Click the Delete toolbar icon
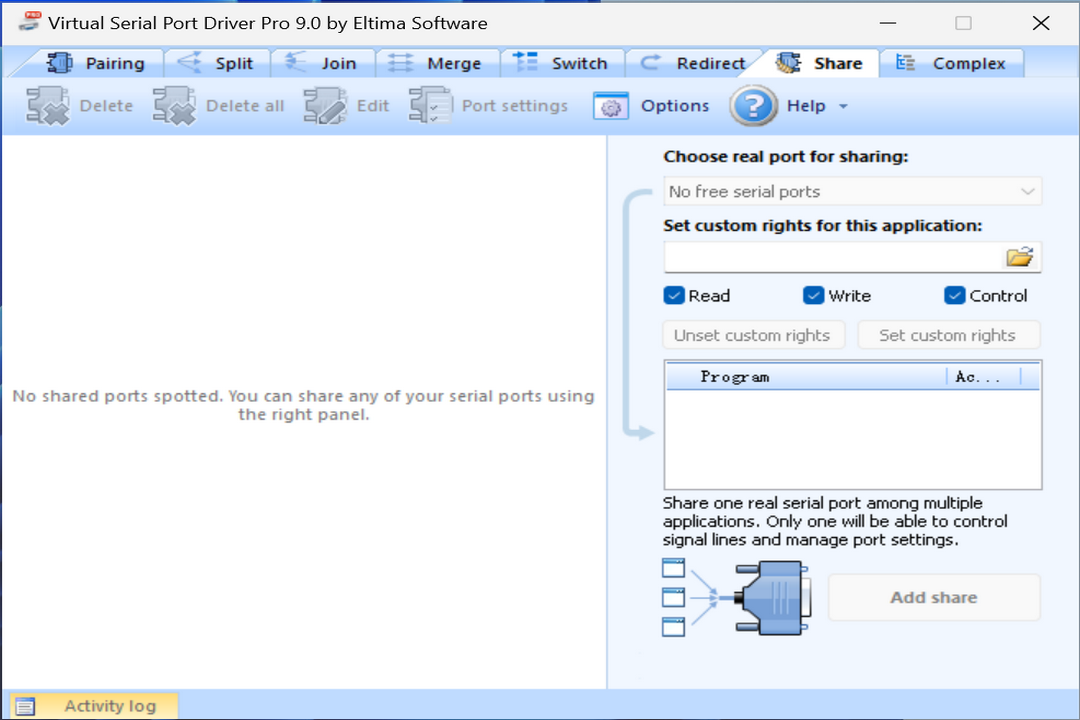Image resolution: width=1080 pixels, height=720 pixels. click(x=47, y=105)
